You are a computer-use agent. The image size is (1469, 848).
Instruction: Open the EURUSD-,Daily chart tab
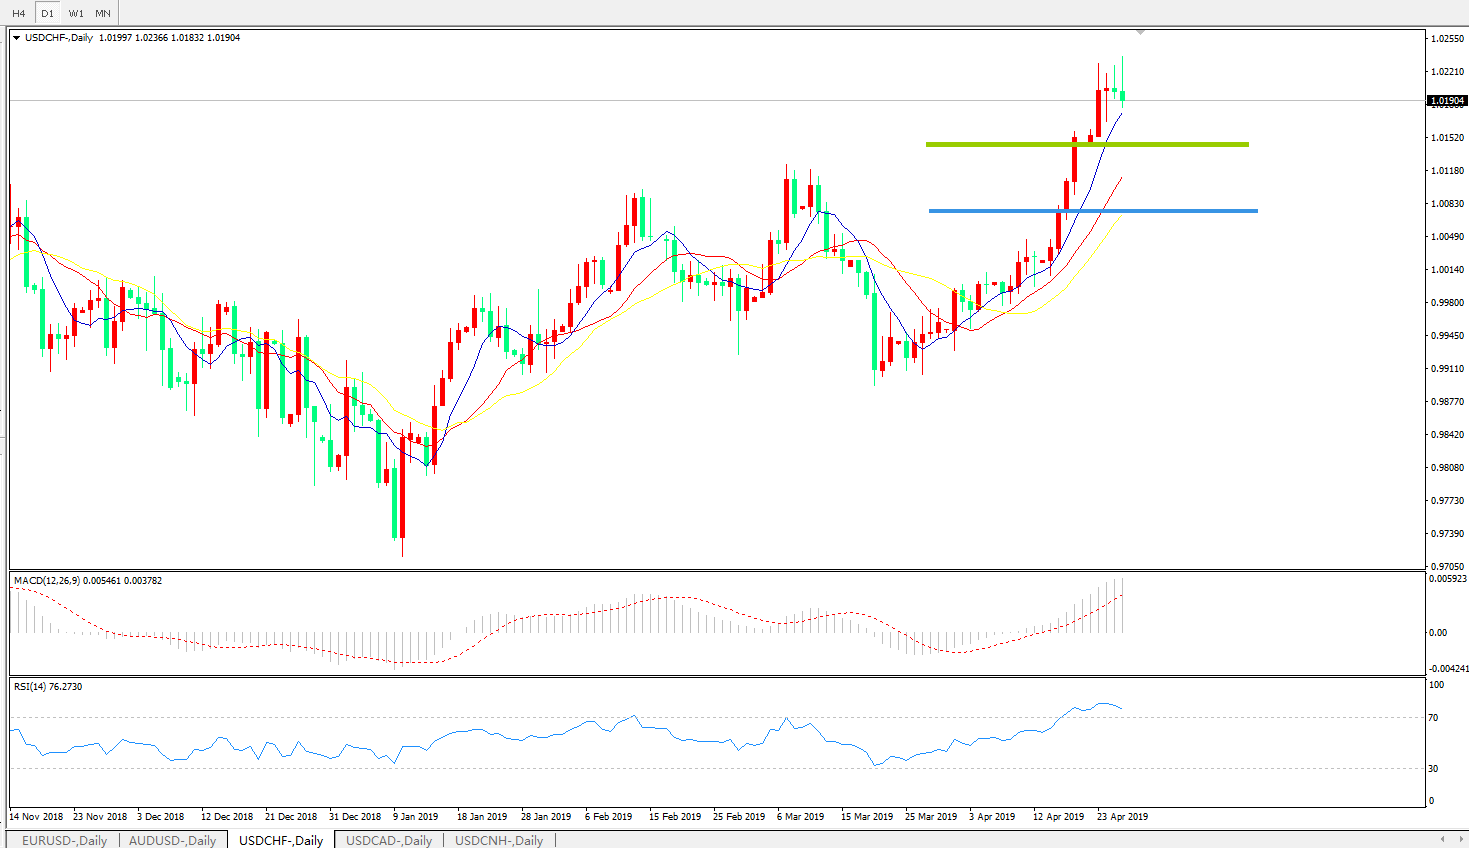point(64,840)
